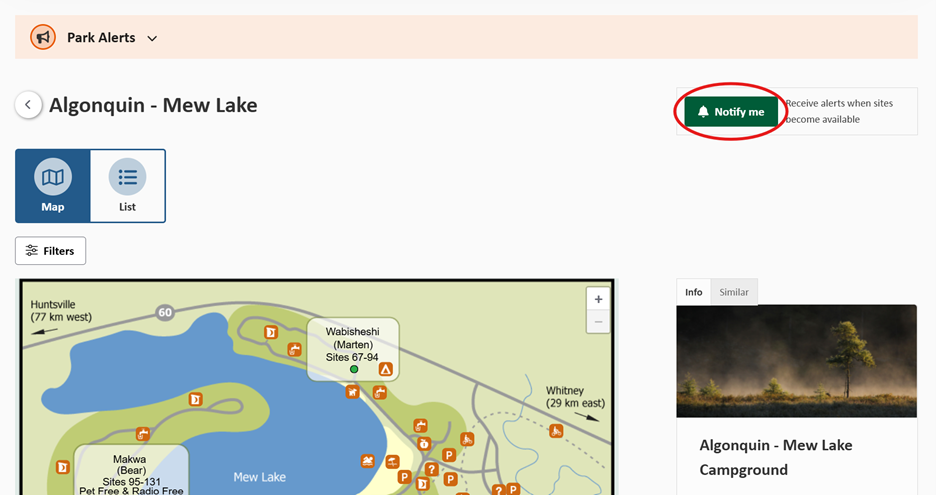Viewport: 936px width, 495px height.
Task: Click the misty tree campground photo
Action: point(796,361)
